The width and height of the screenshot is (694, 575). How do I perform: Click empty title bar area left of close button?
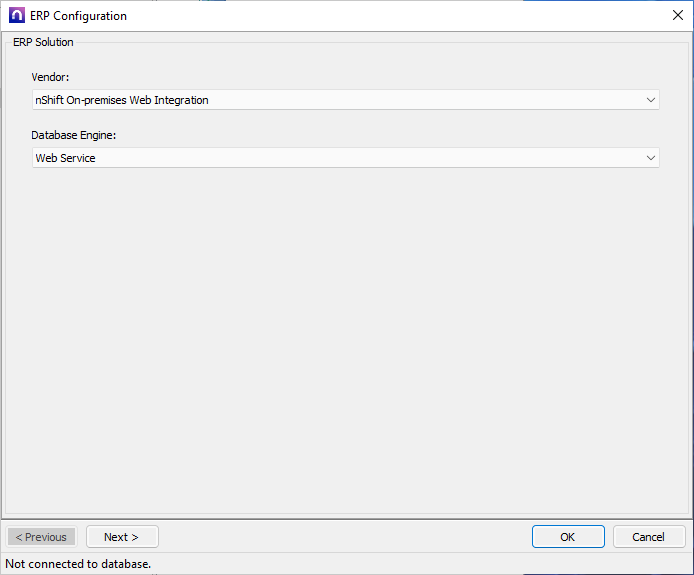pos(400,16)
